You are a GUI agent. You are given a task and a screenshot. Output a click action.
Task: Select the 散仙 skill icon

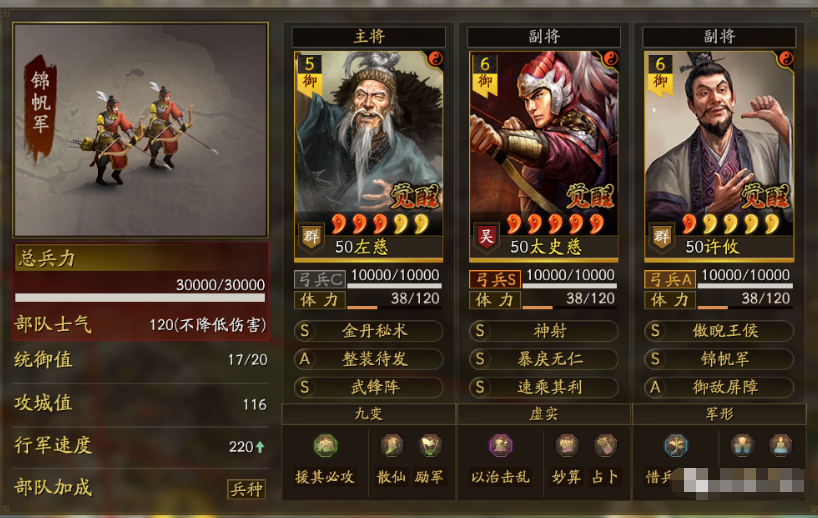click(x=391, y=446)
